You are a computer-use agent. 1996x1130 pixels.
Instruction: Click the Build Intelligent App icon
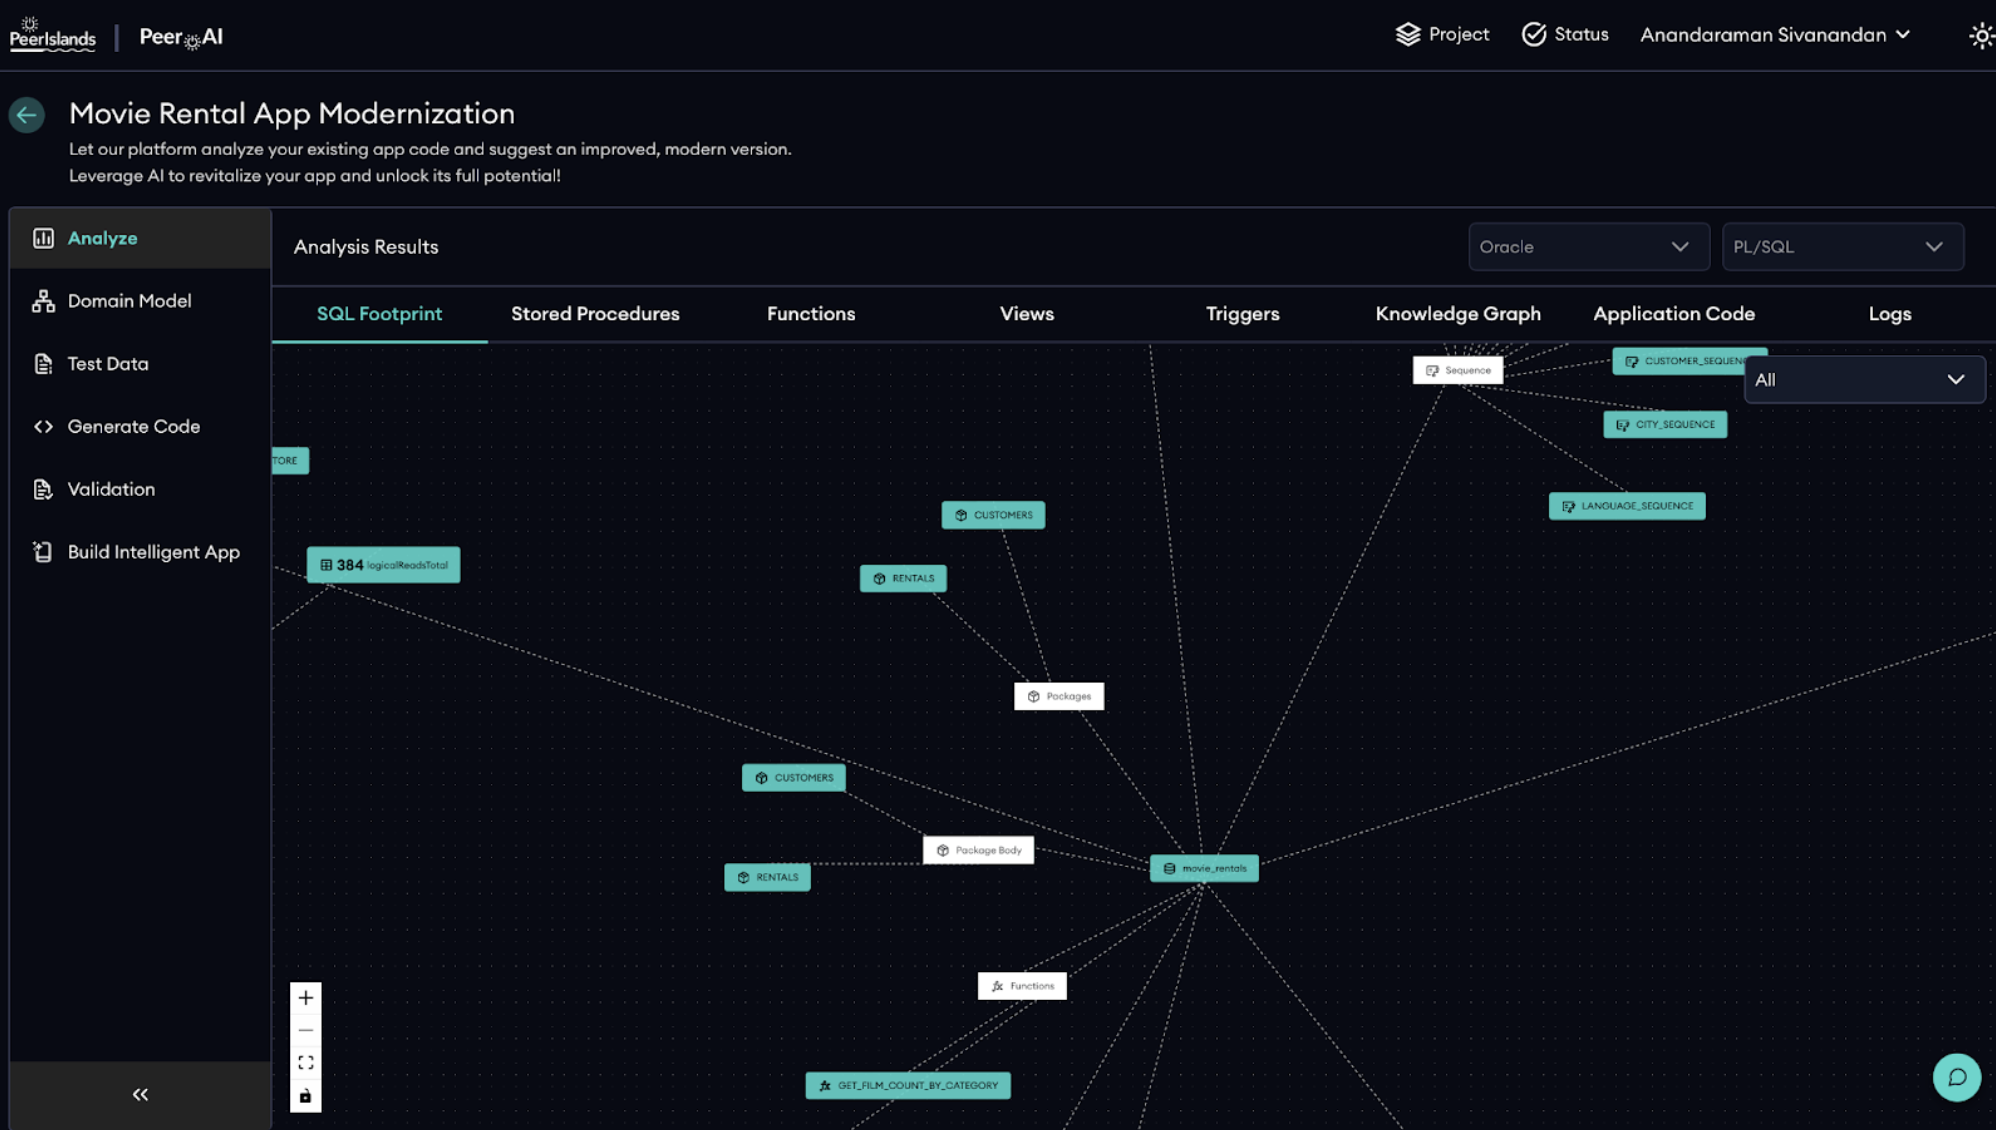43,551
